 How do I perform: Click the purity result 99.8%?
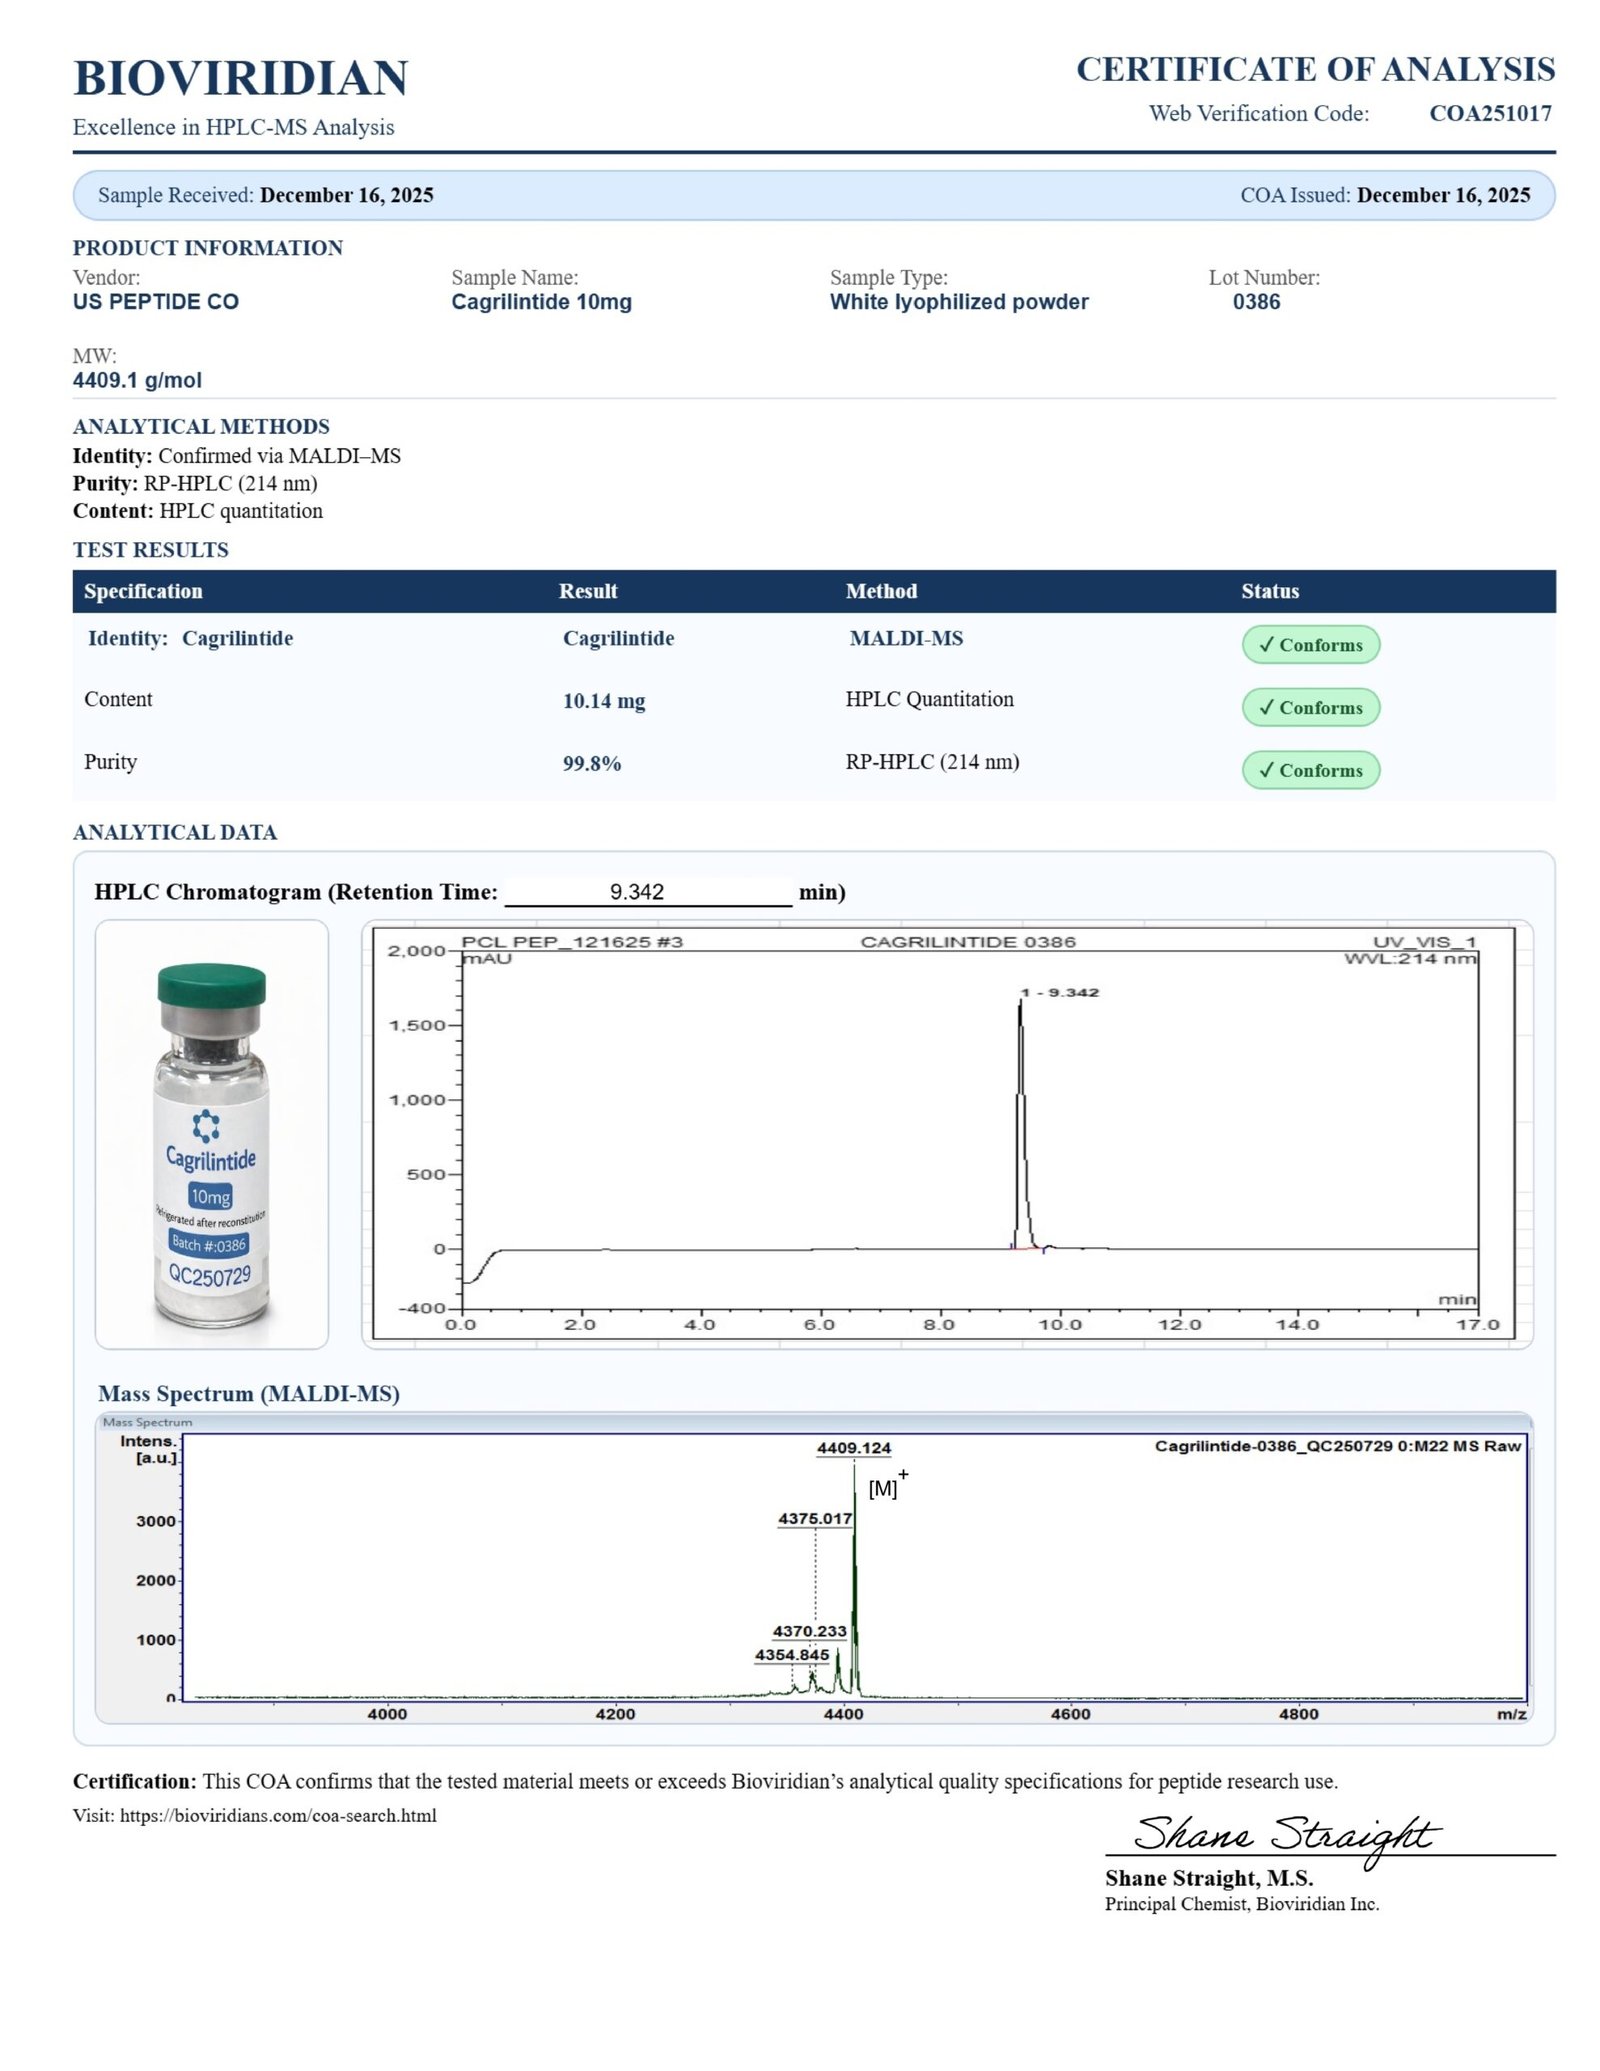tap(592, 764)
